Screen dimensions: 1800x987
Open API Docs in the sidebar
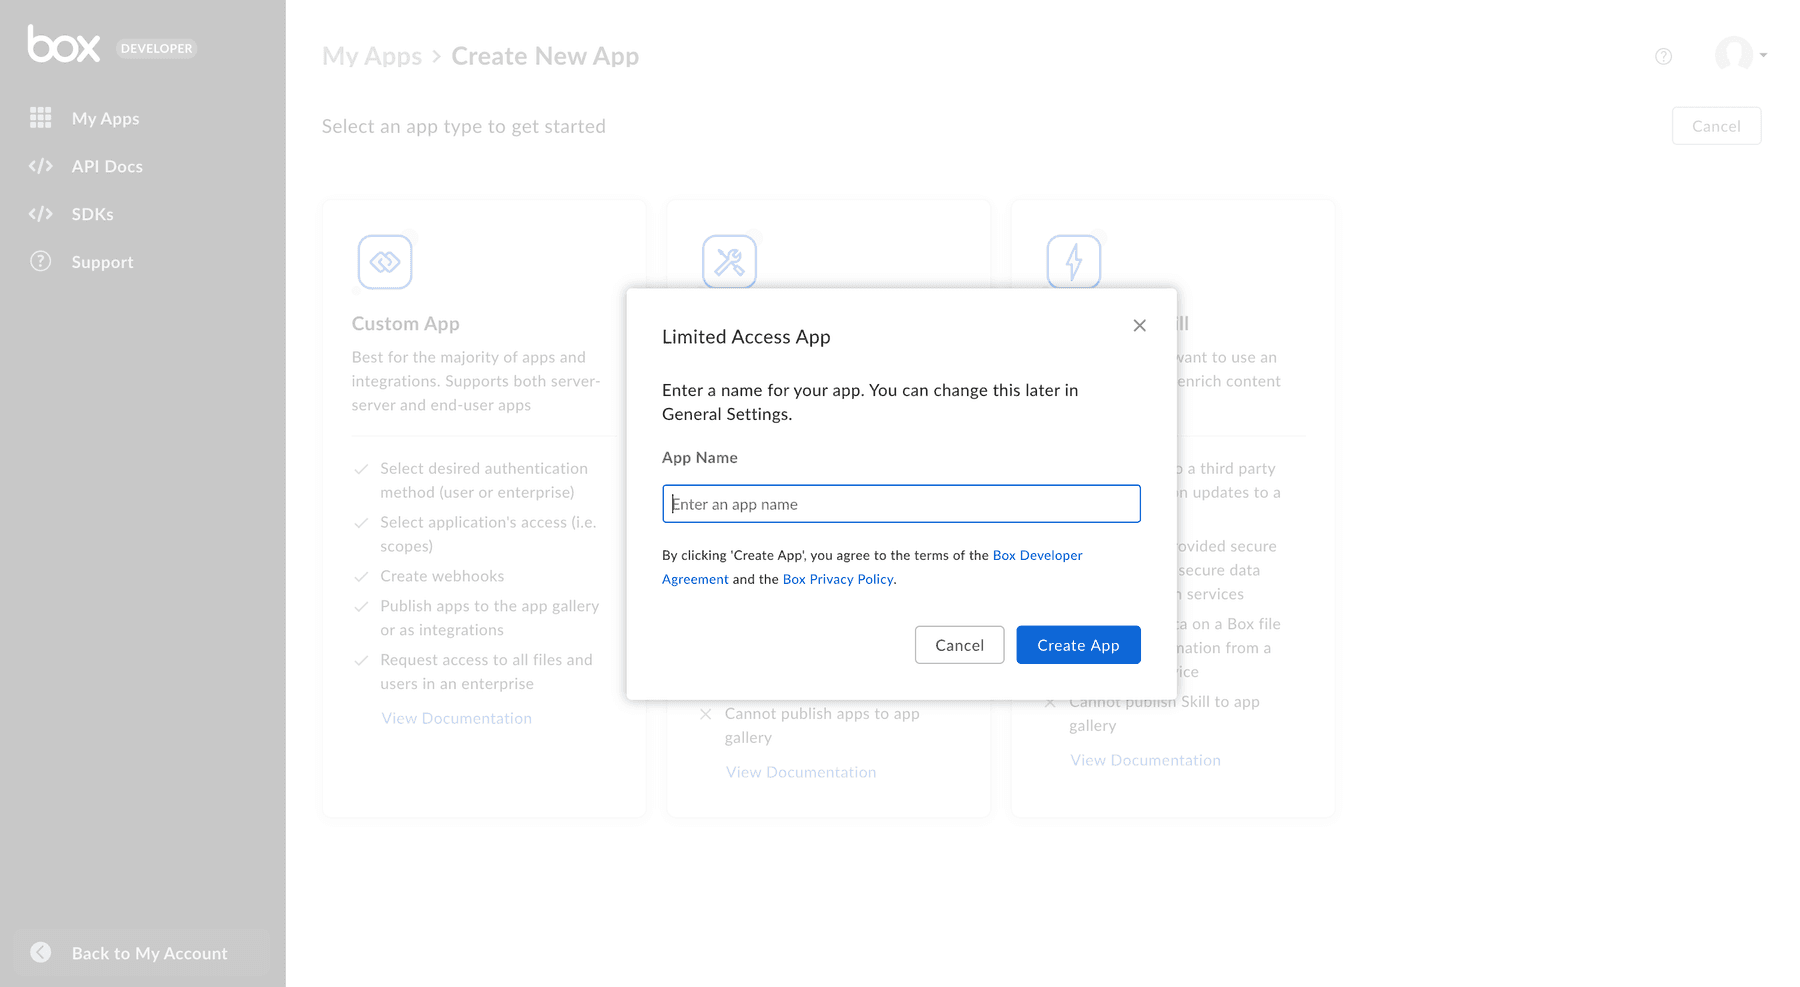click(107, 166)
